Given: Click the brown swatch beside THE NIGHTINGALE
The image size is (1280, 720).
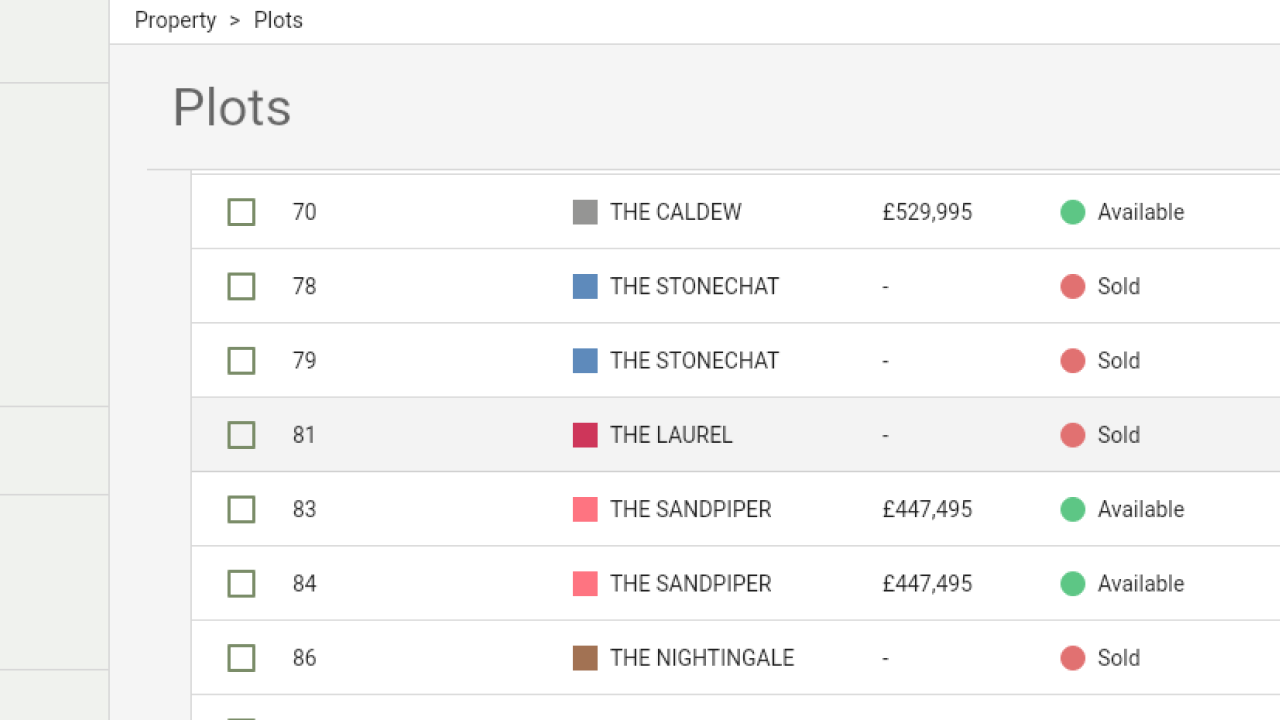Looking at the screenshot, I should click(x=585, y=658).
